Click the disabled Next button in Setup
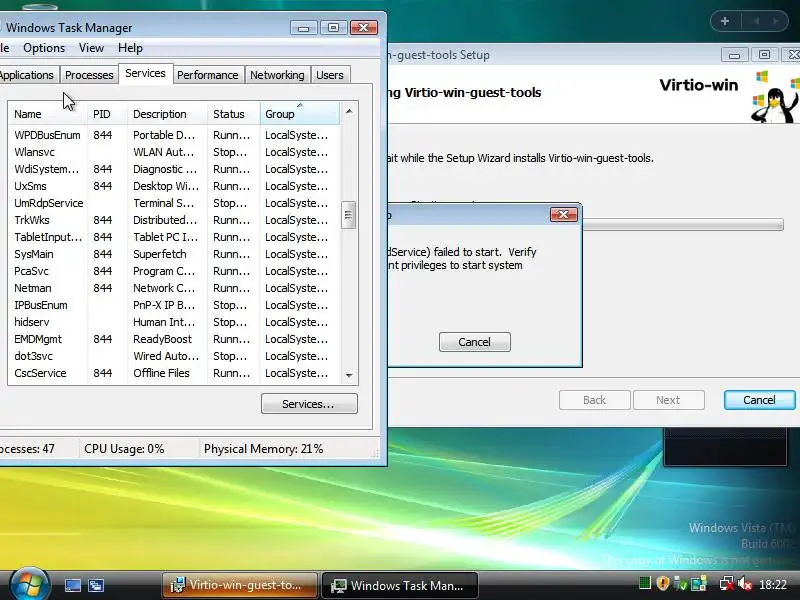800x600 pixels. (x=668, y=400)
